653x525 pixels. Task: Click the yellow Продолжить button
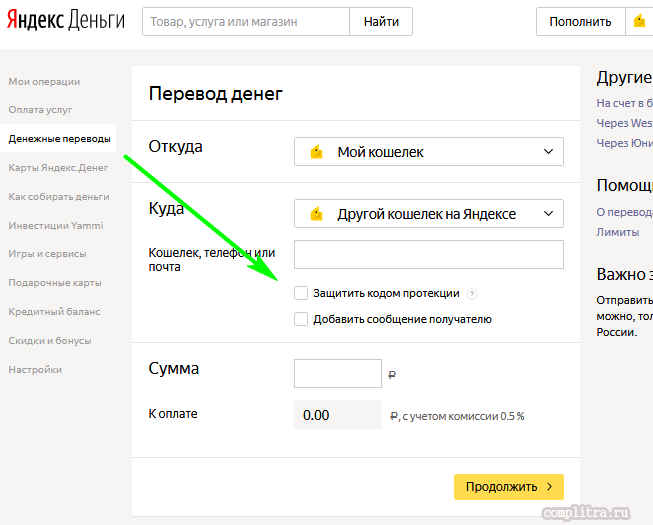[x=509, y=487]
